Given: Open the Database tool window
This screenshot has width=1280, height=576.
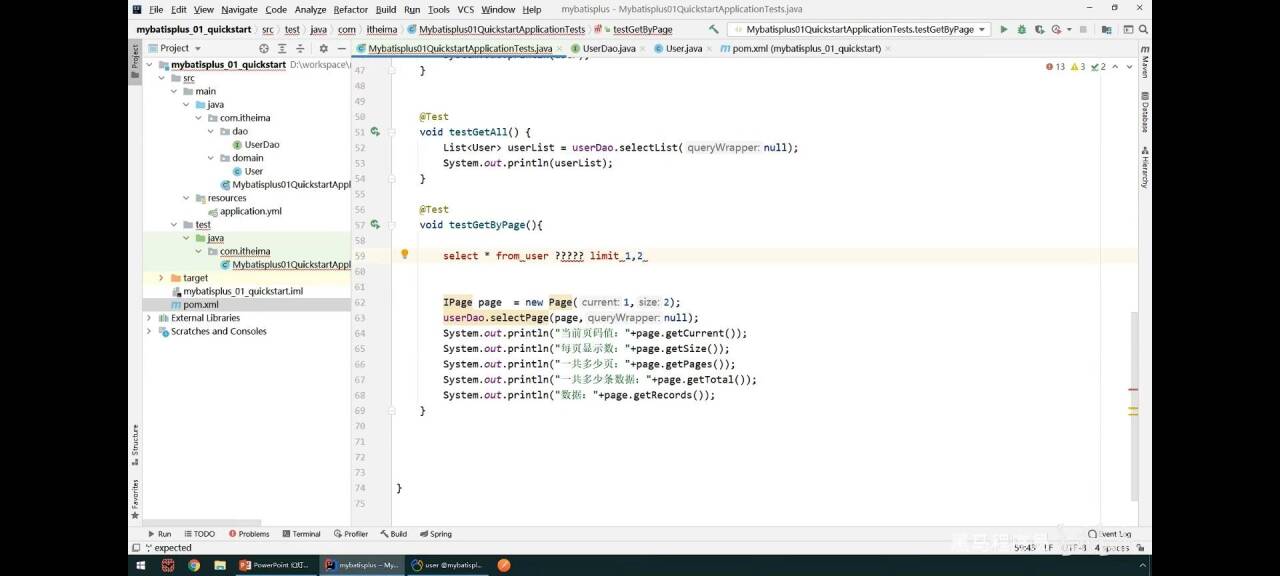Looking at the screenshot, I should [x=1144, y=111].
